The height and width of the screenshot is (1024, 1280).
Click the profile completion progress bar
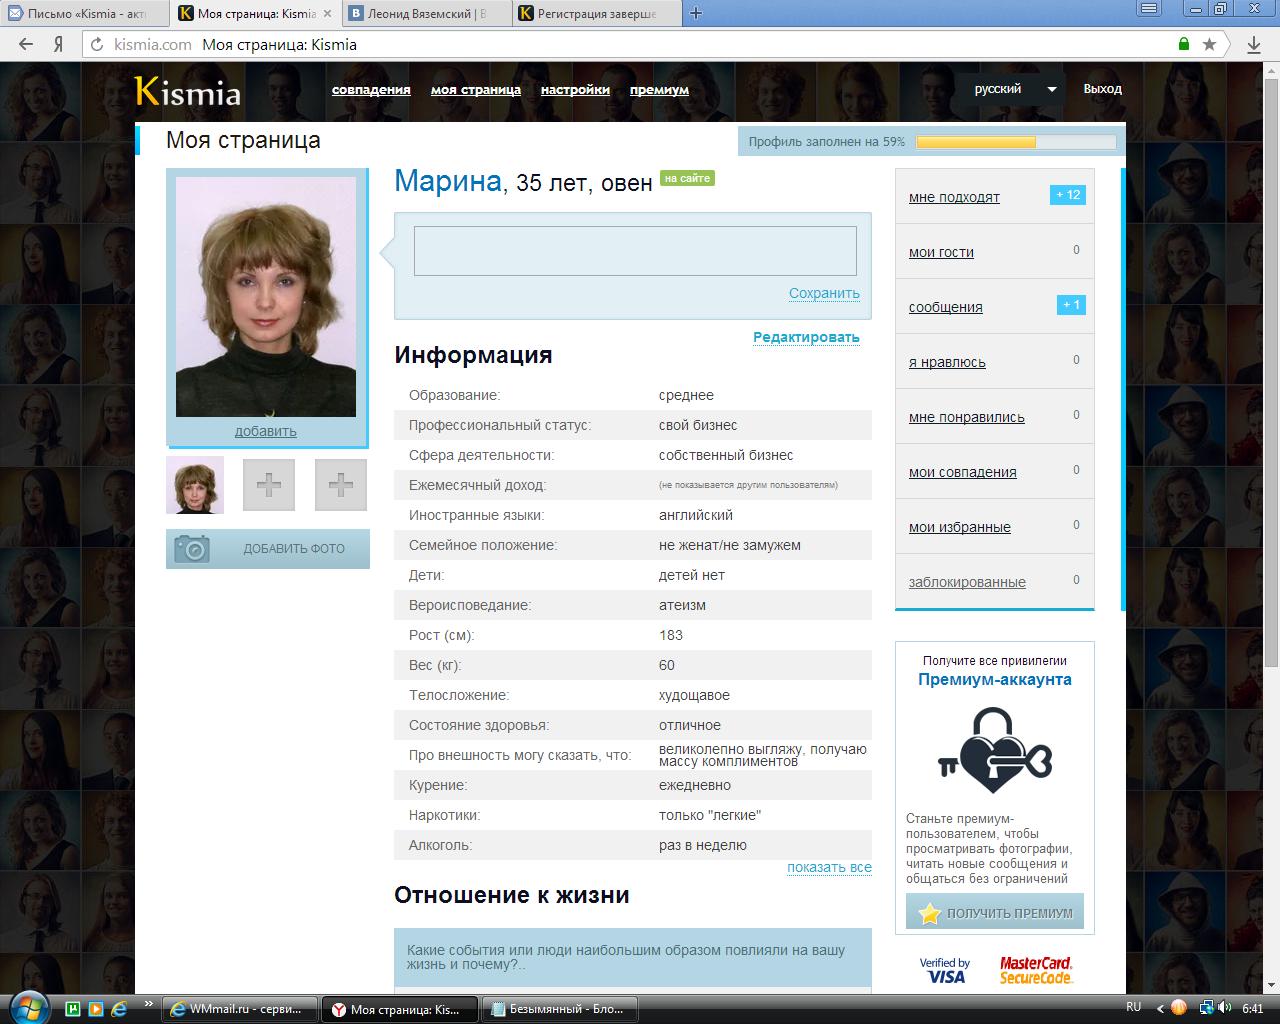point(1016,142)
